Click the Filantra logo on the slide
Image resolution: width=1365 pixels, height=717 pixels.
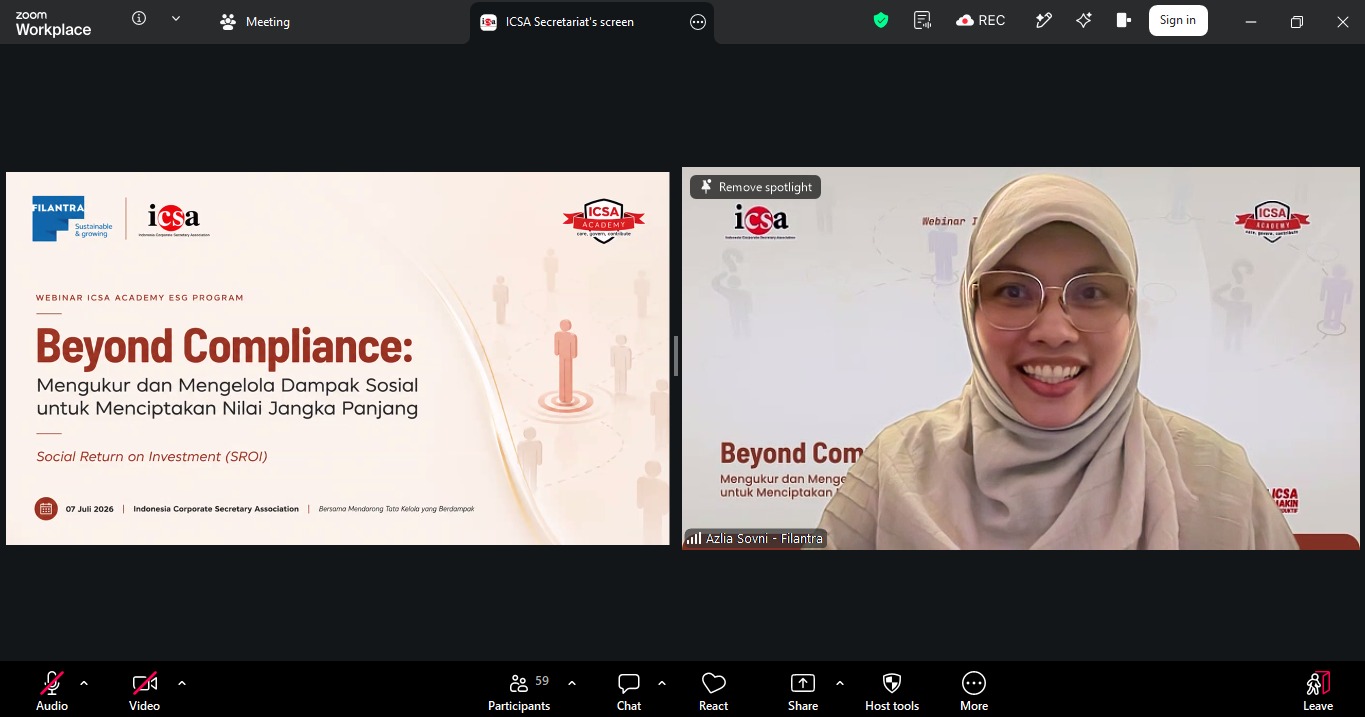pyautogui.click(x=72, y=218)
